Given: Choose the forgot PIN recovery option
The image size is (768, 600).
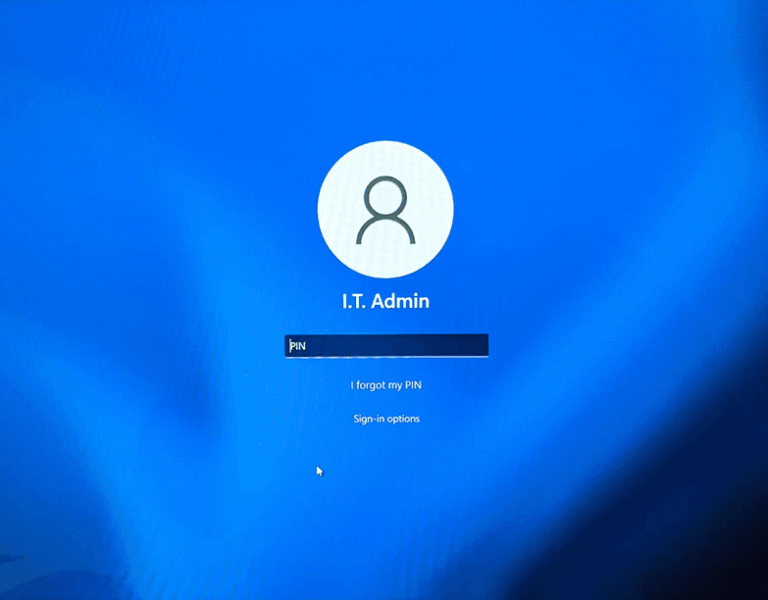Looking at the screenshot, I should coord(393,385).
